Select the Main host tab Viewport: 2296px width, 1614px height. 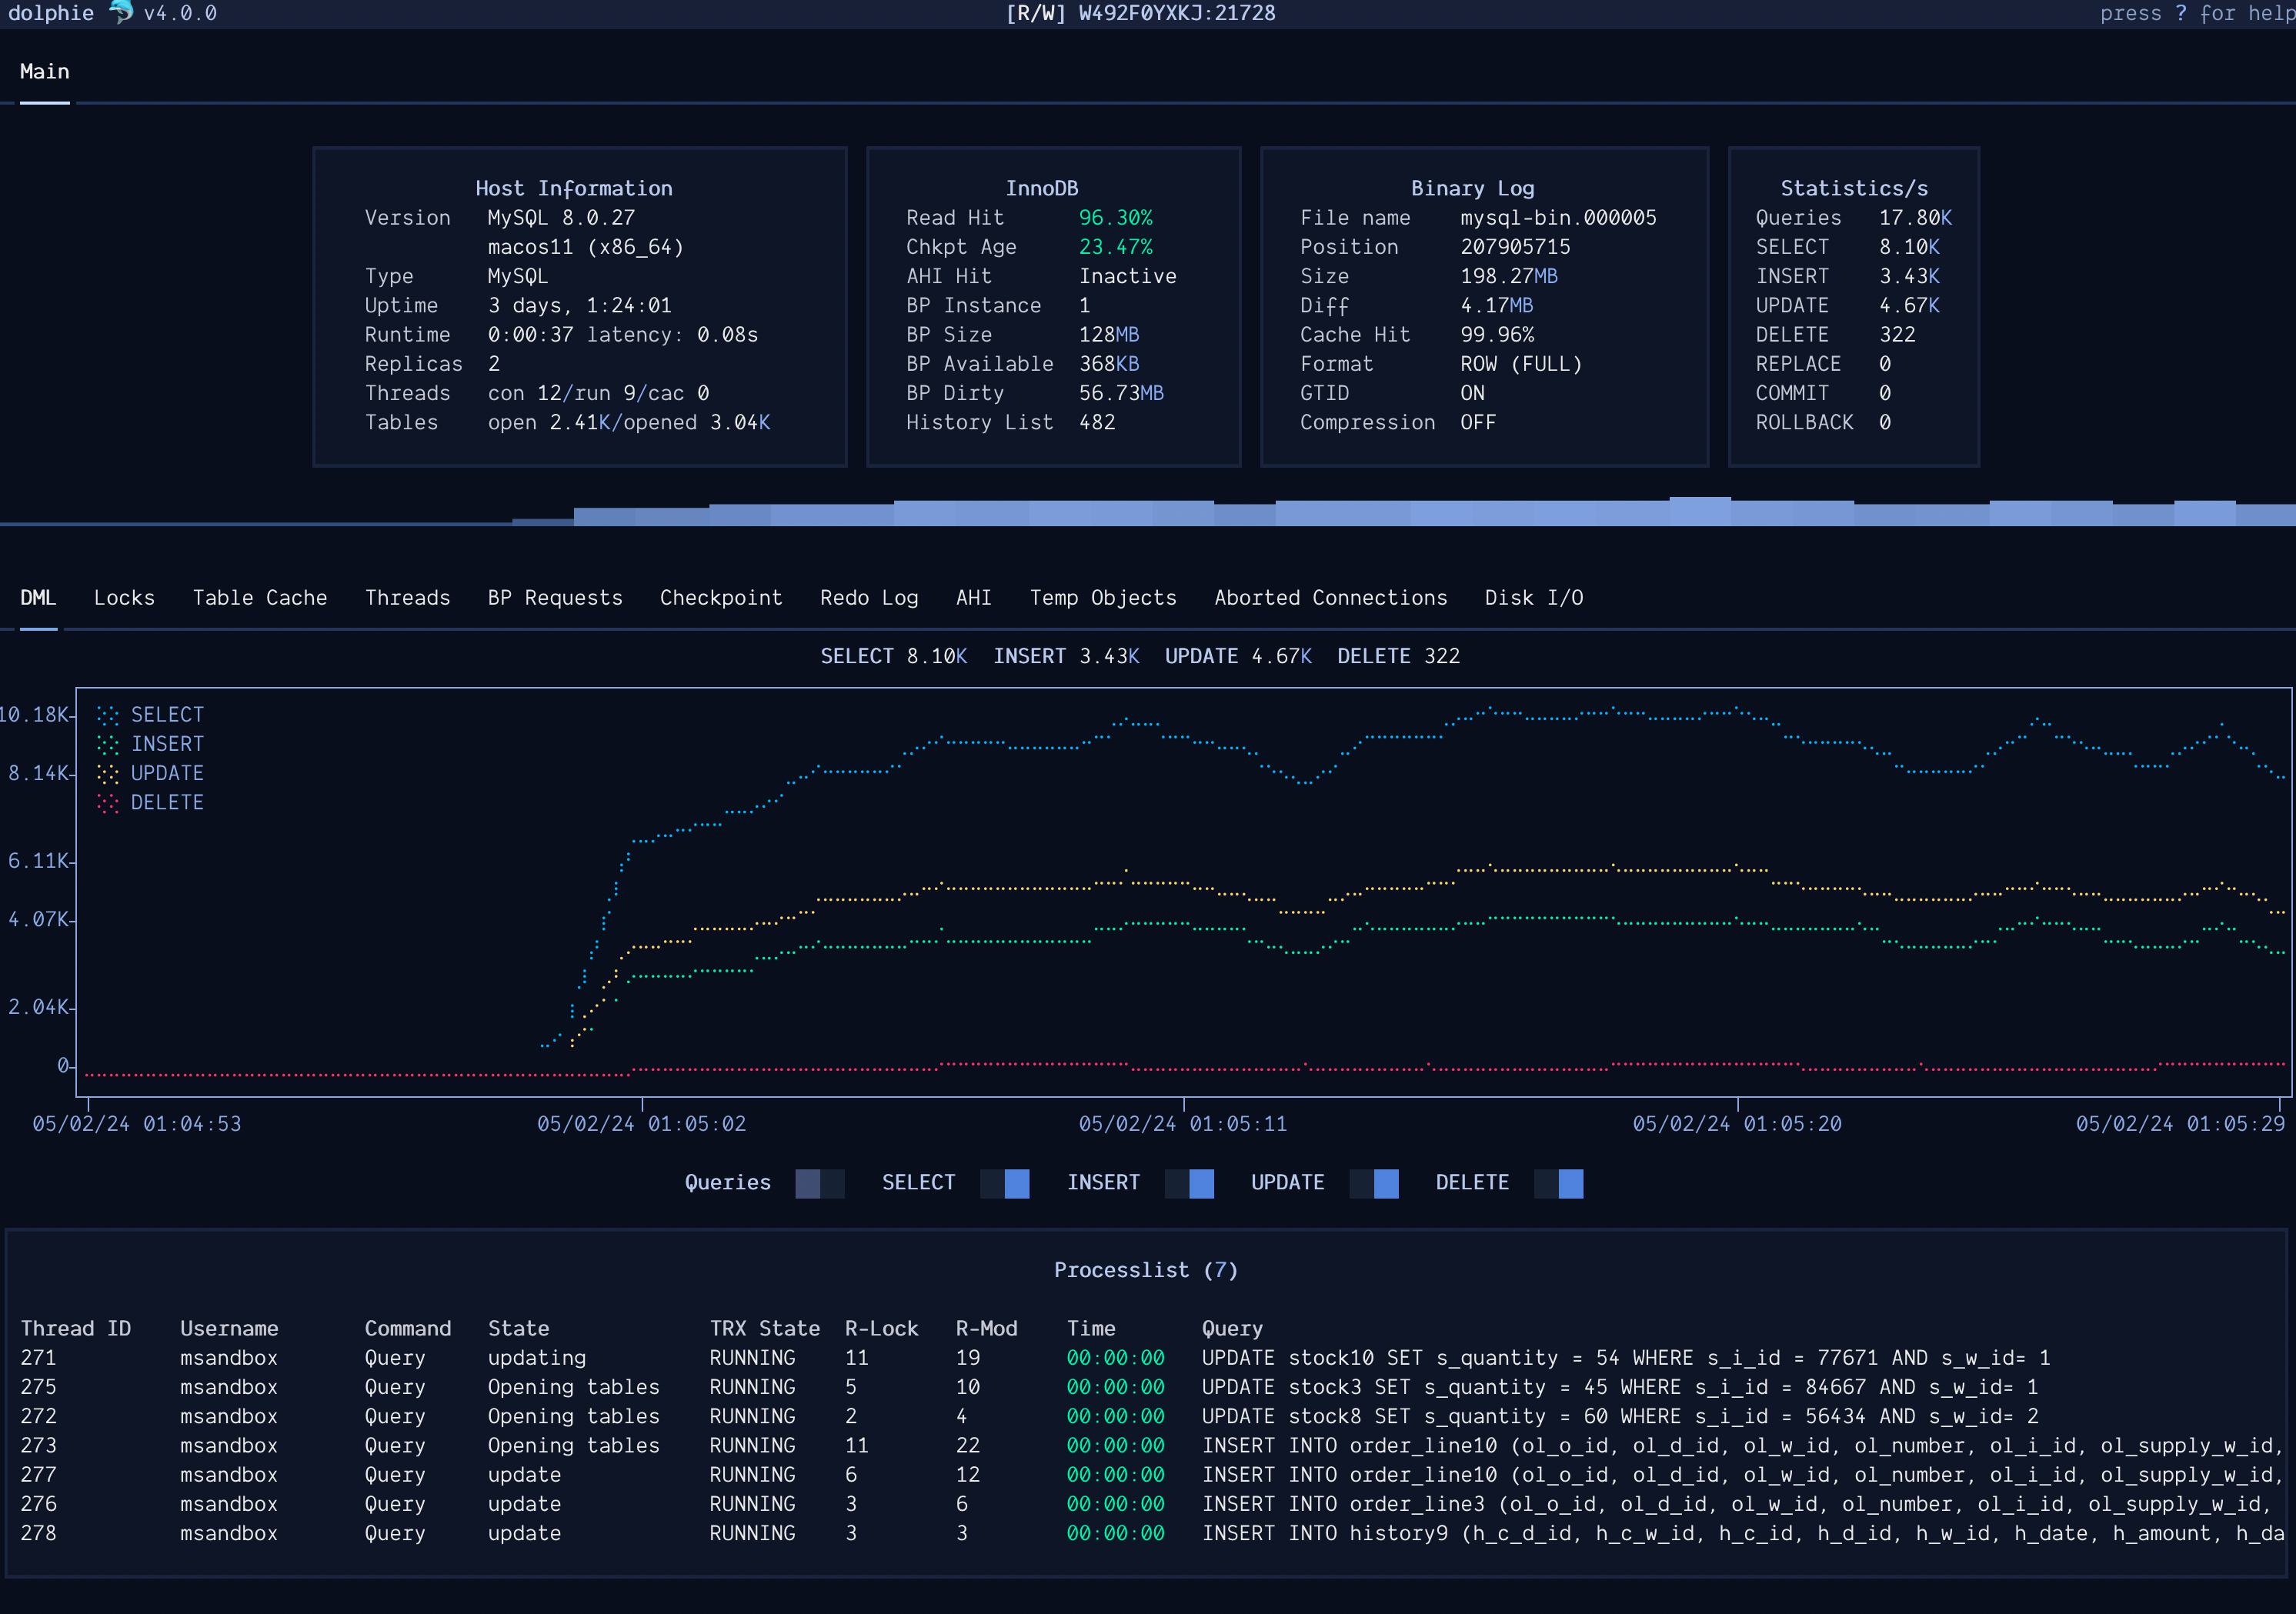(44, 71)
